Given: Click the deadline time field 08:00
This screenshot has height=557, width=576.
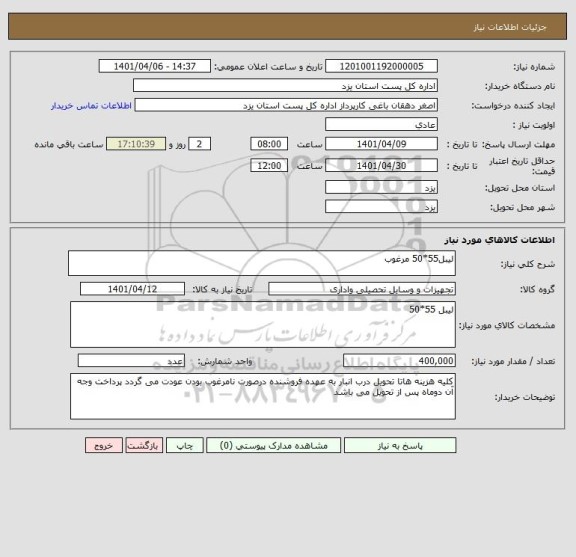Looking at the screenshot, I should [x=269, y=144].
